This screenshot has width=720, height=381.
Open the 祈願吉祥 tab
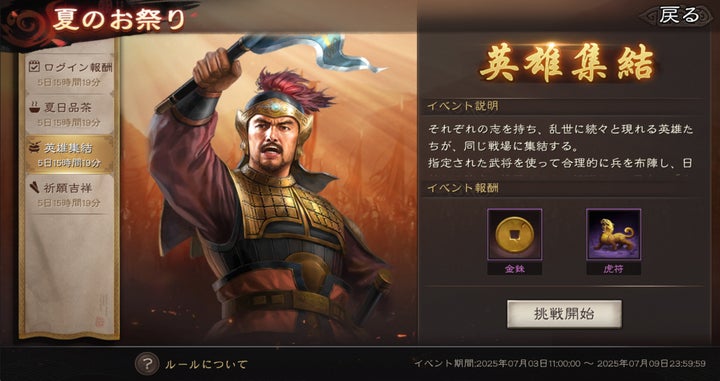pos(70,194)
